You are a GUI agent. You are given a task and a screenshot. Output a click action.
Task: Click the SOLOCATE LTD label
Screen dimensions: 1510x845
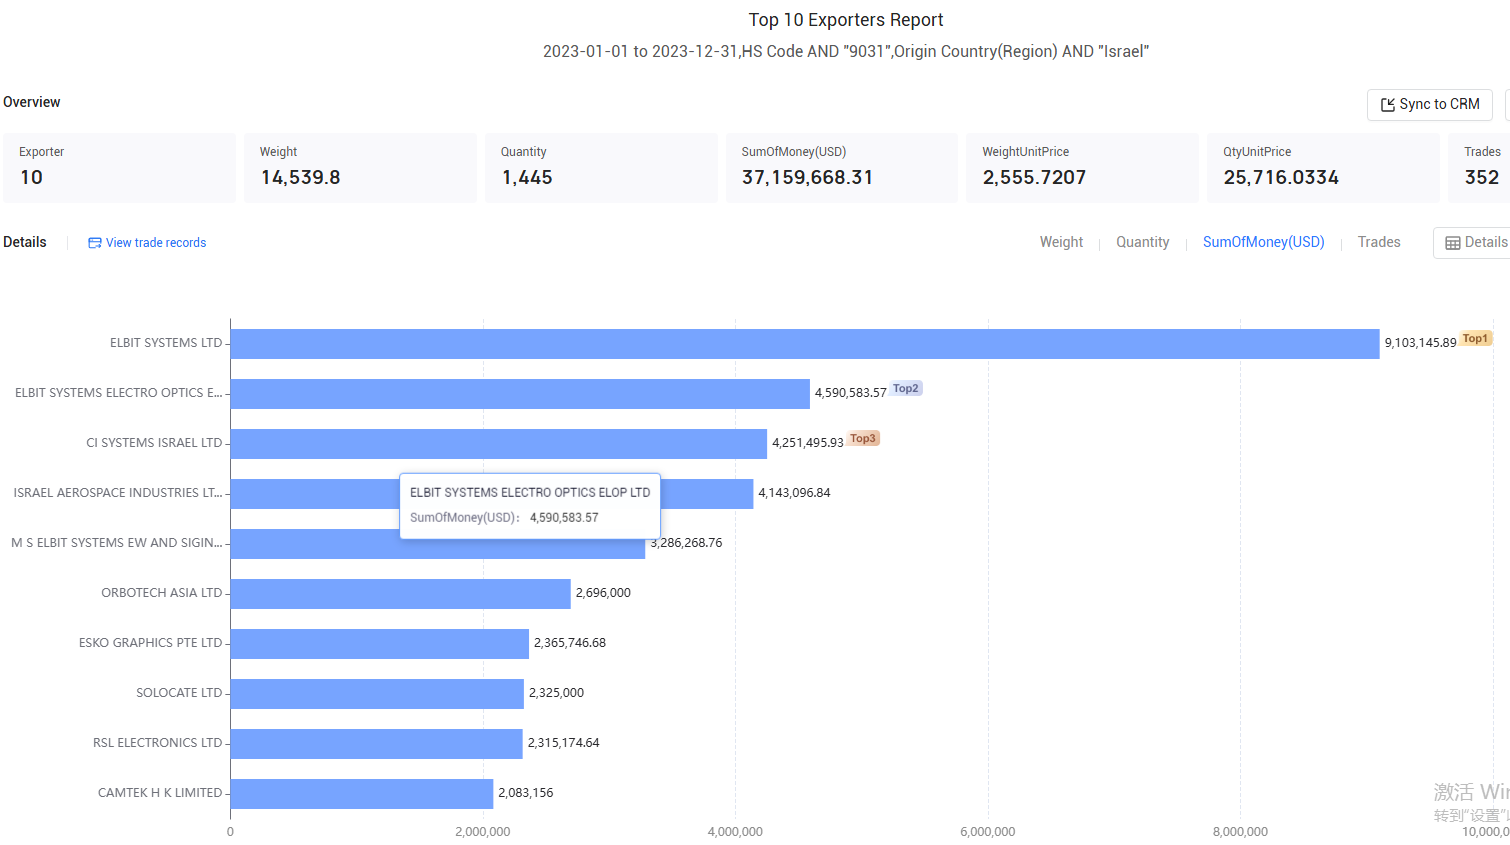[x=179, y=693]
